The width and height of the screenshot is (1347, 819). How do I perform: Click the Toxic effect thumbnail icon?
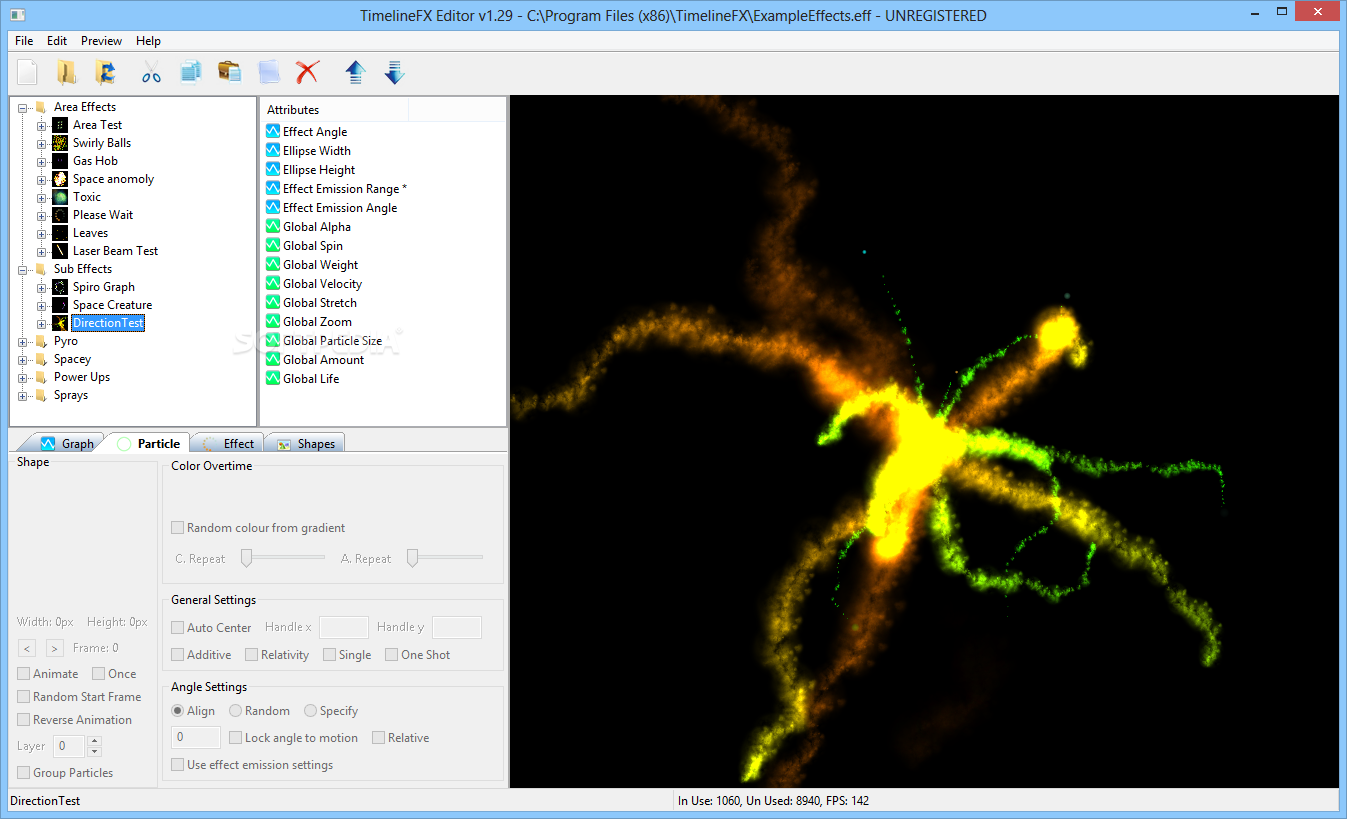pos(60,197)
